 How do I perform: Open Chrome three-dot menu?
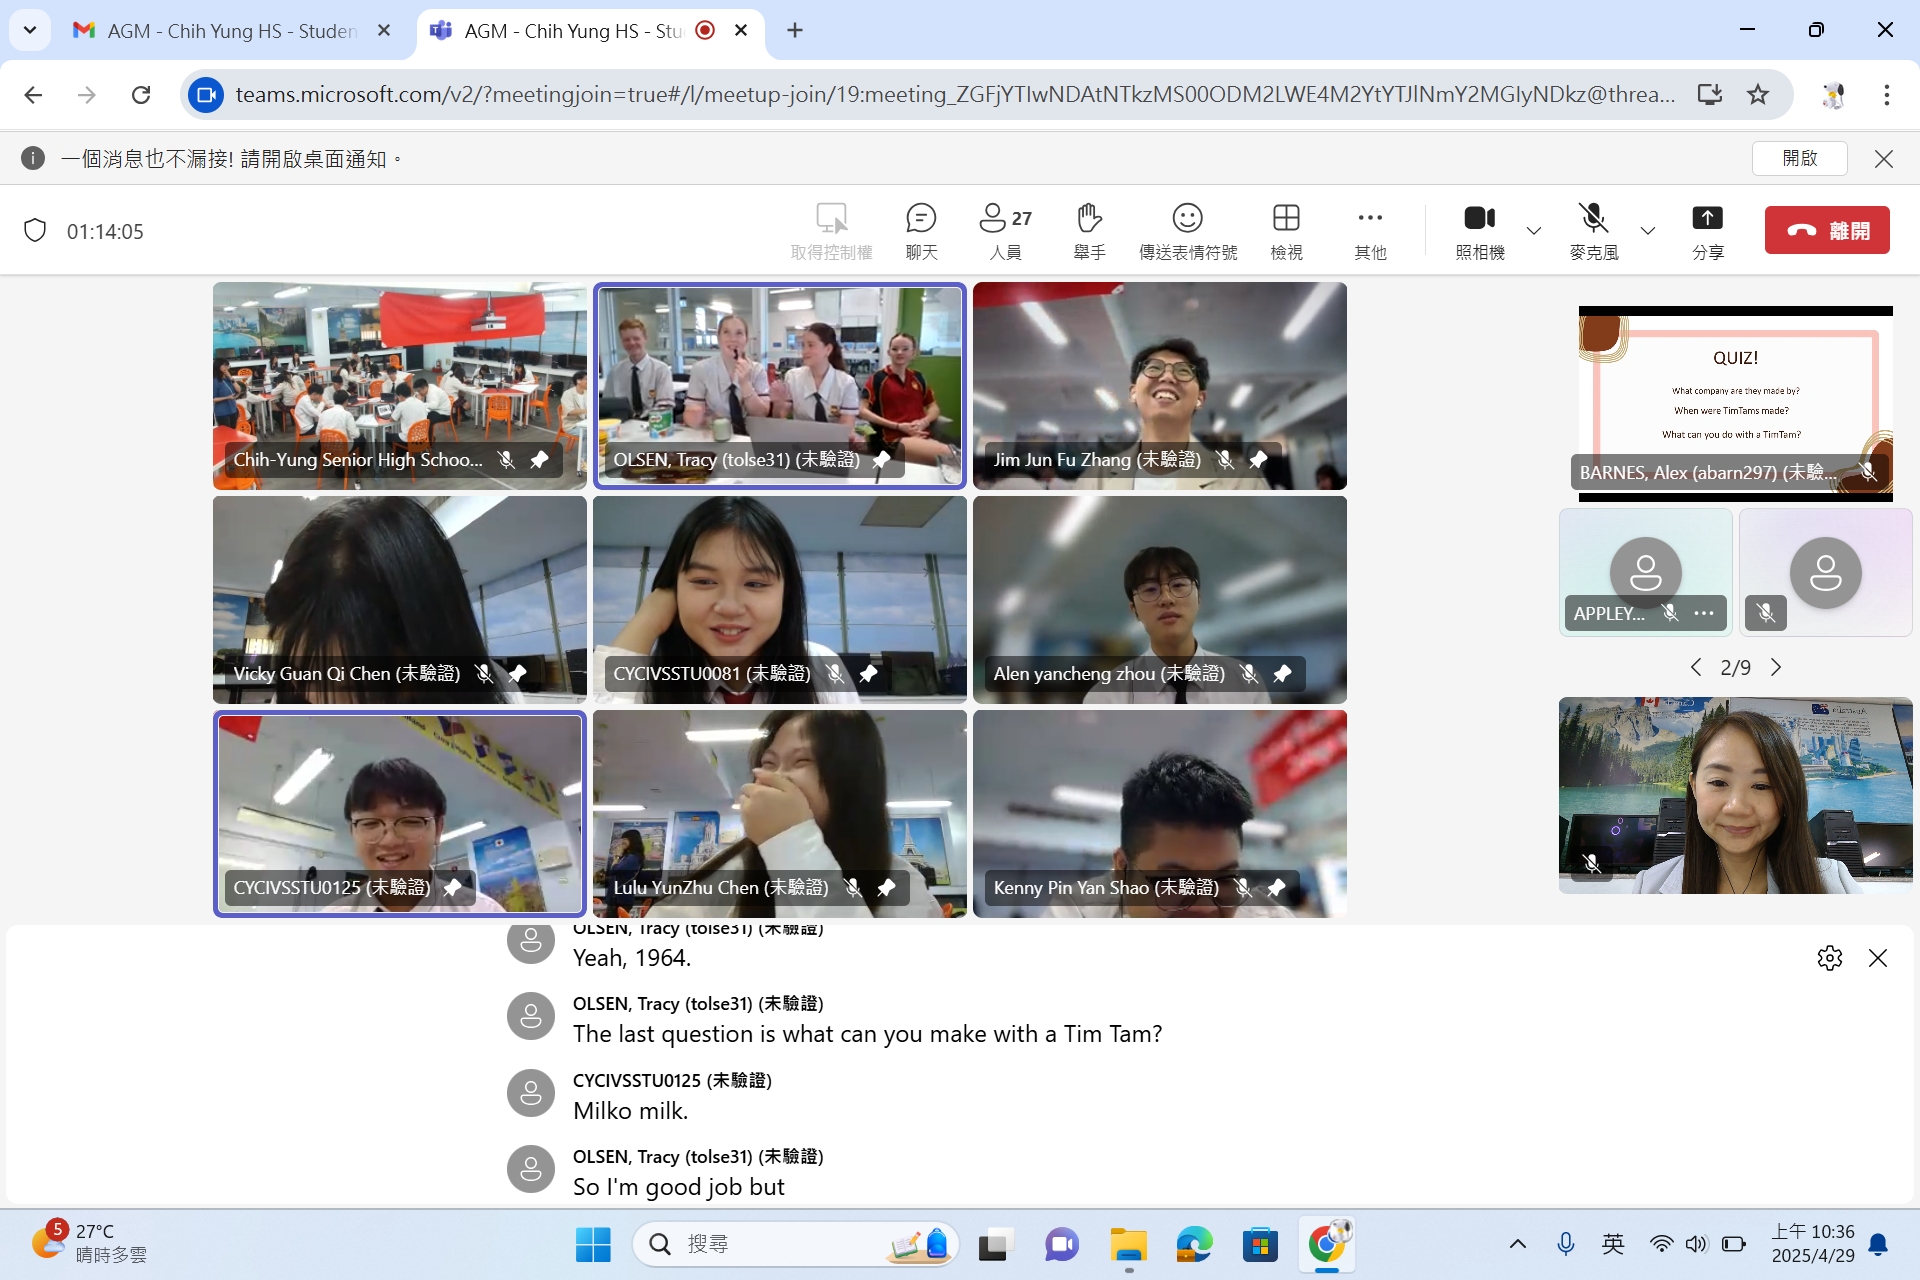pos(1886,95)
